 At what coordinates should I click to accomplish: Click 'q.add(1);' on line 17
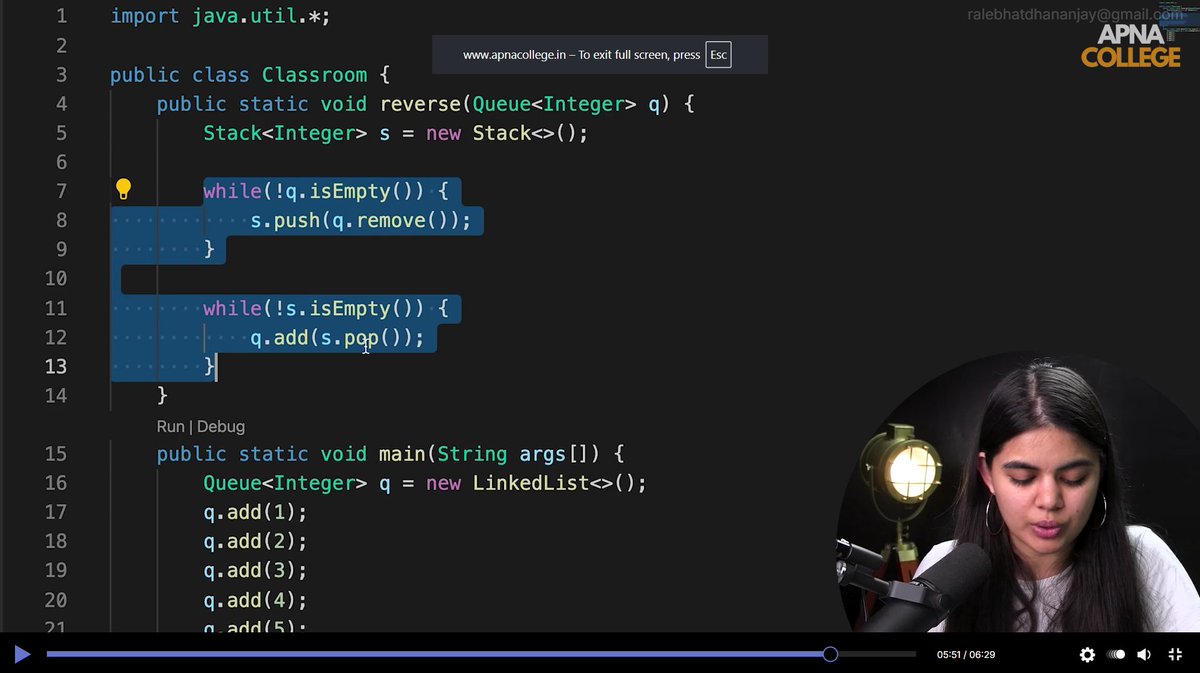pyautogui.click(x=255, y=512)
